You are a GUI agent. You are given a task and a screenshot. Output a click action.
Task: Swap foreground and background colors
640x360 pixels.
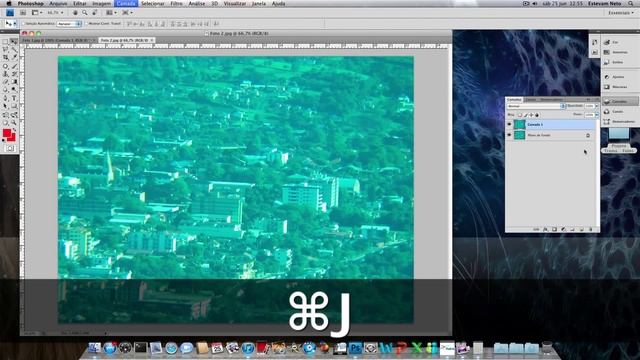(14, 129)
